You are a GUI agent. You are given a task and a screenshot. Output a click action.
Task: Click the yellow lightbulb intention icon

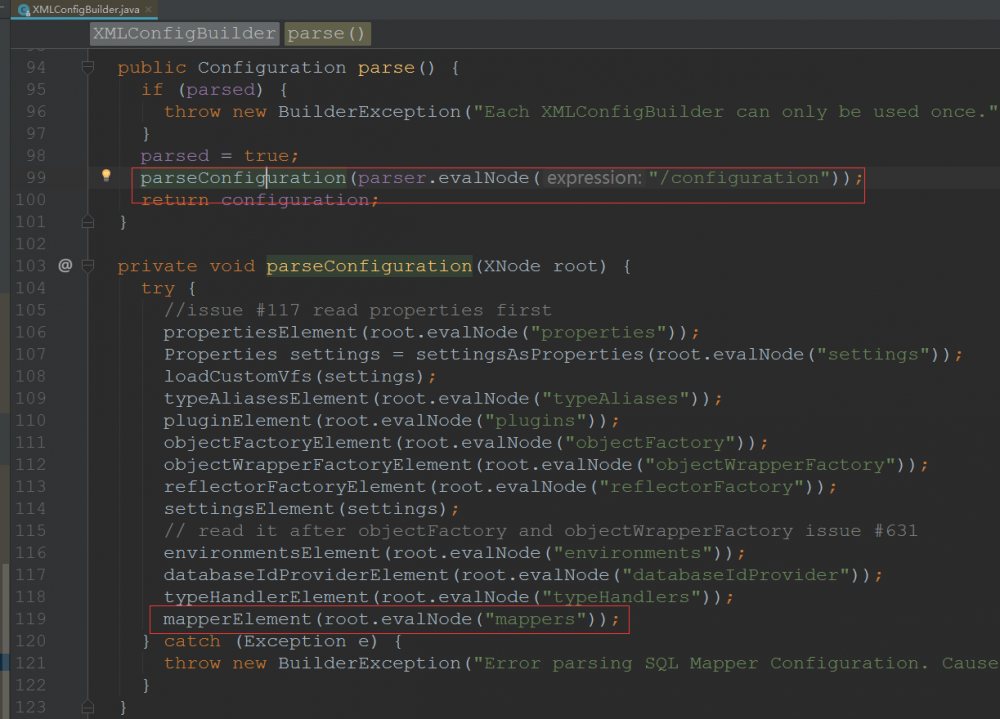click(106, 175)
